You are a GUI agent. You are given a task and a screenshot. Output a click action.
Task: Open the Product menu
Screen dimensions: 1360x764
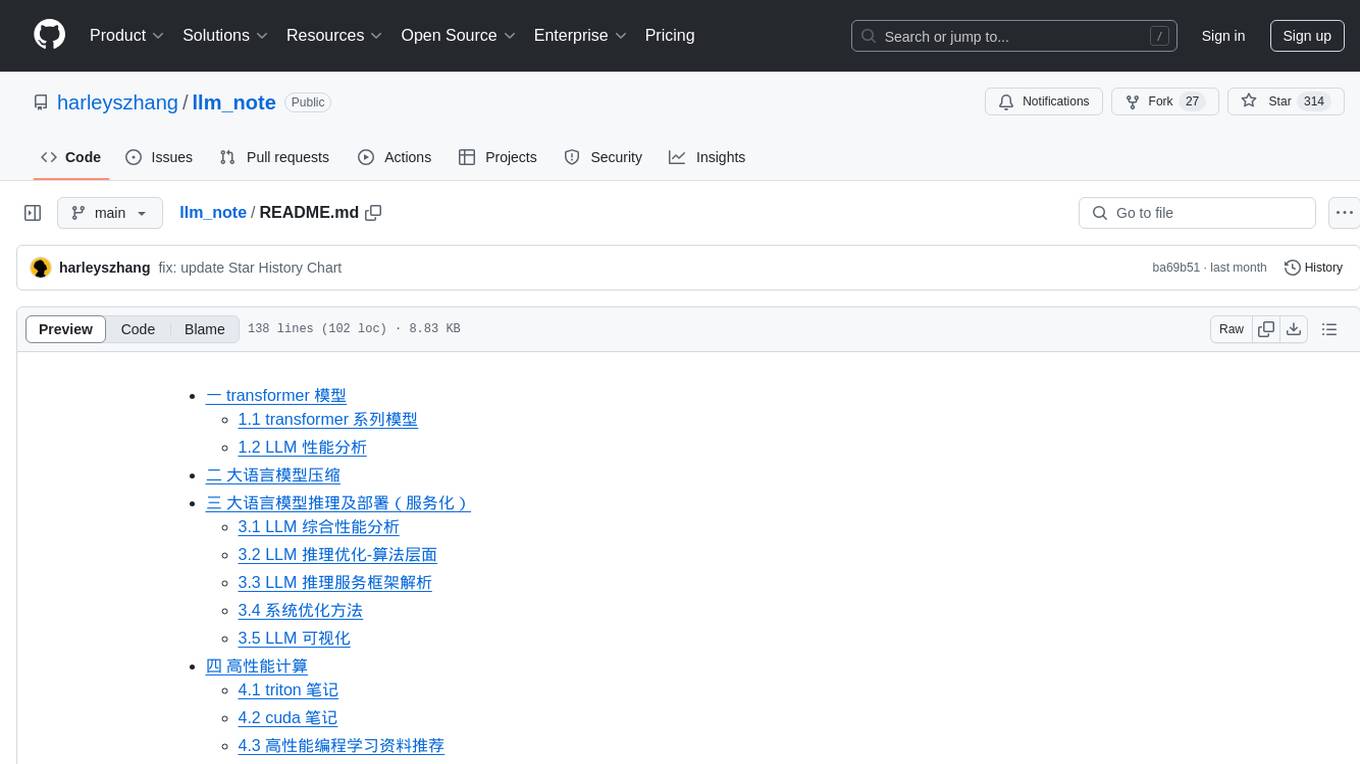click(127, 35)
